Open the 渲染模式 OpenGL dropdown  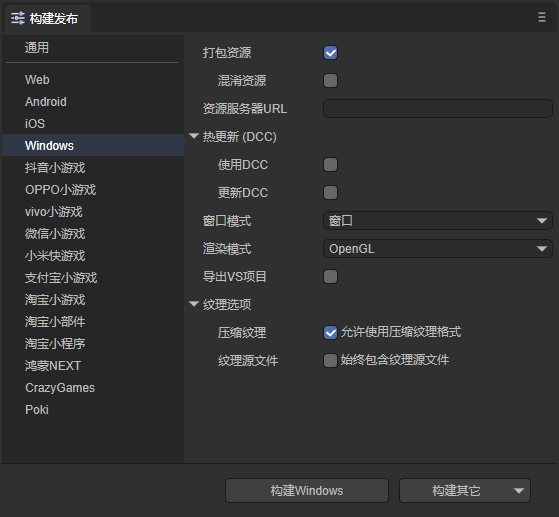click(x=438, y=249)
